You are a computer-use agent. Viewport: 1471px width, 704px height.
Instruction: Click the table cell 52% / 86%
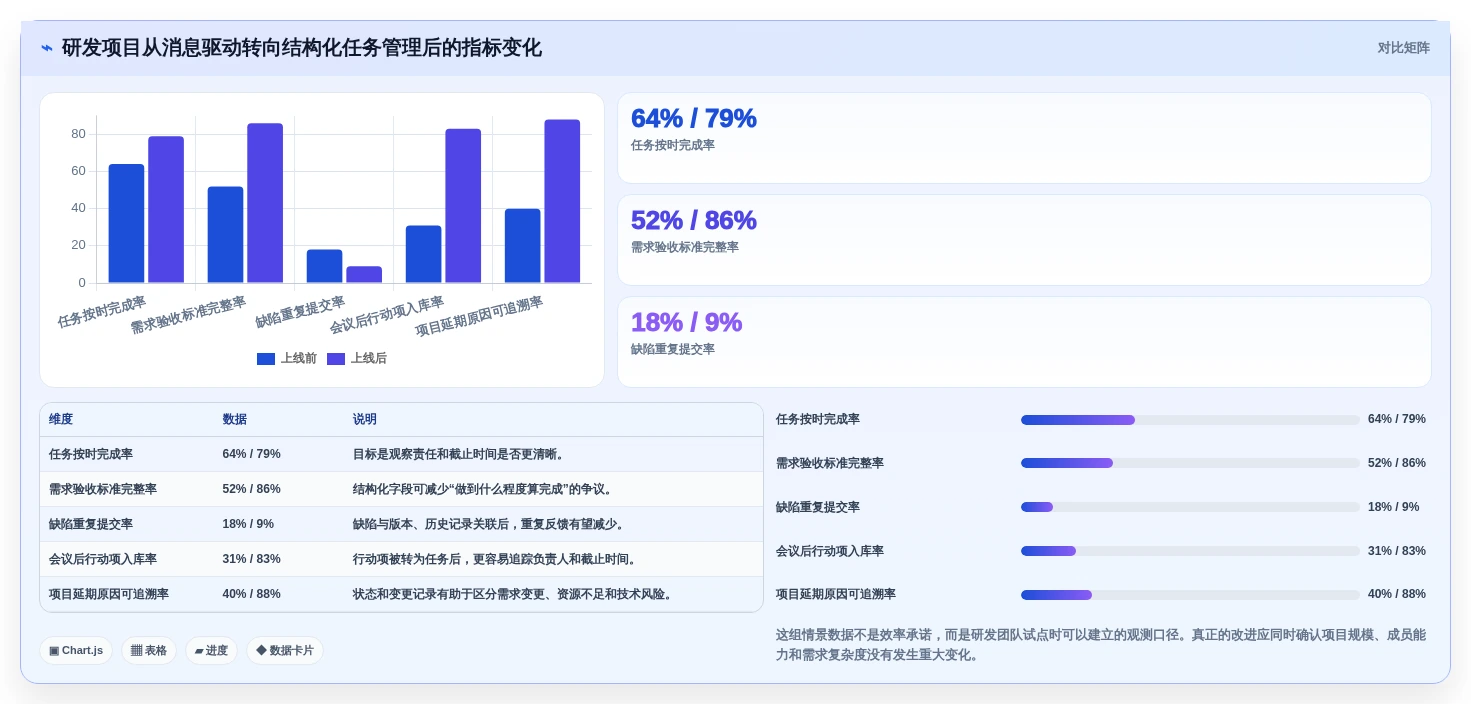tap(252, 489)
